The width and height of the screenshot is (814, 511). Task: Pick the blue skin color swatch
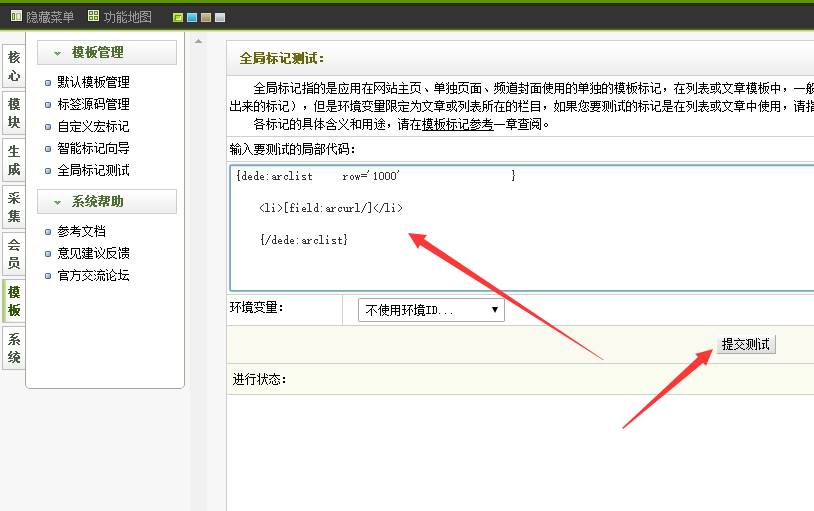(x=192, y=18)
